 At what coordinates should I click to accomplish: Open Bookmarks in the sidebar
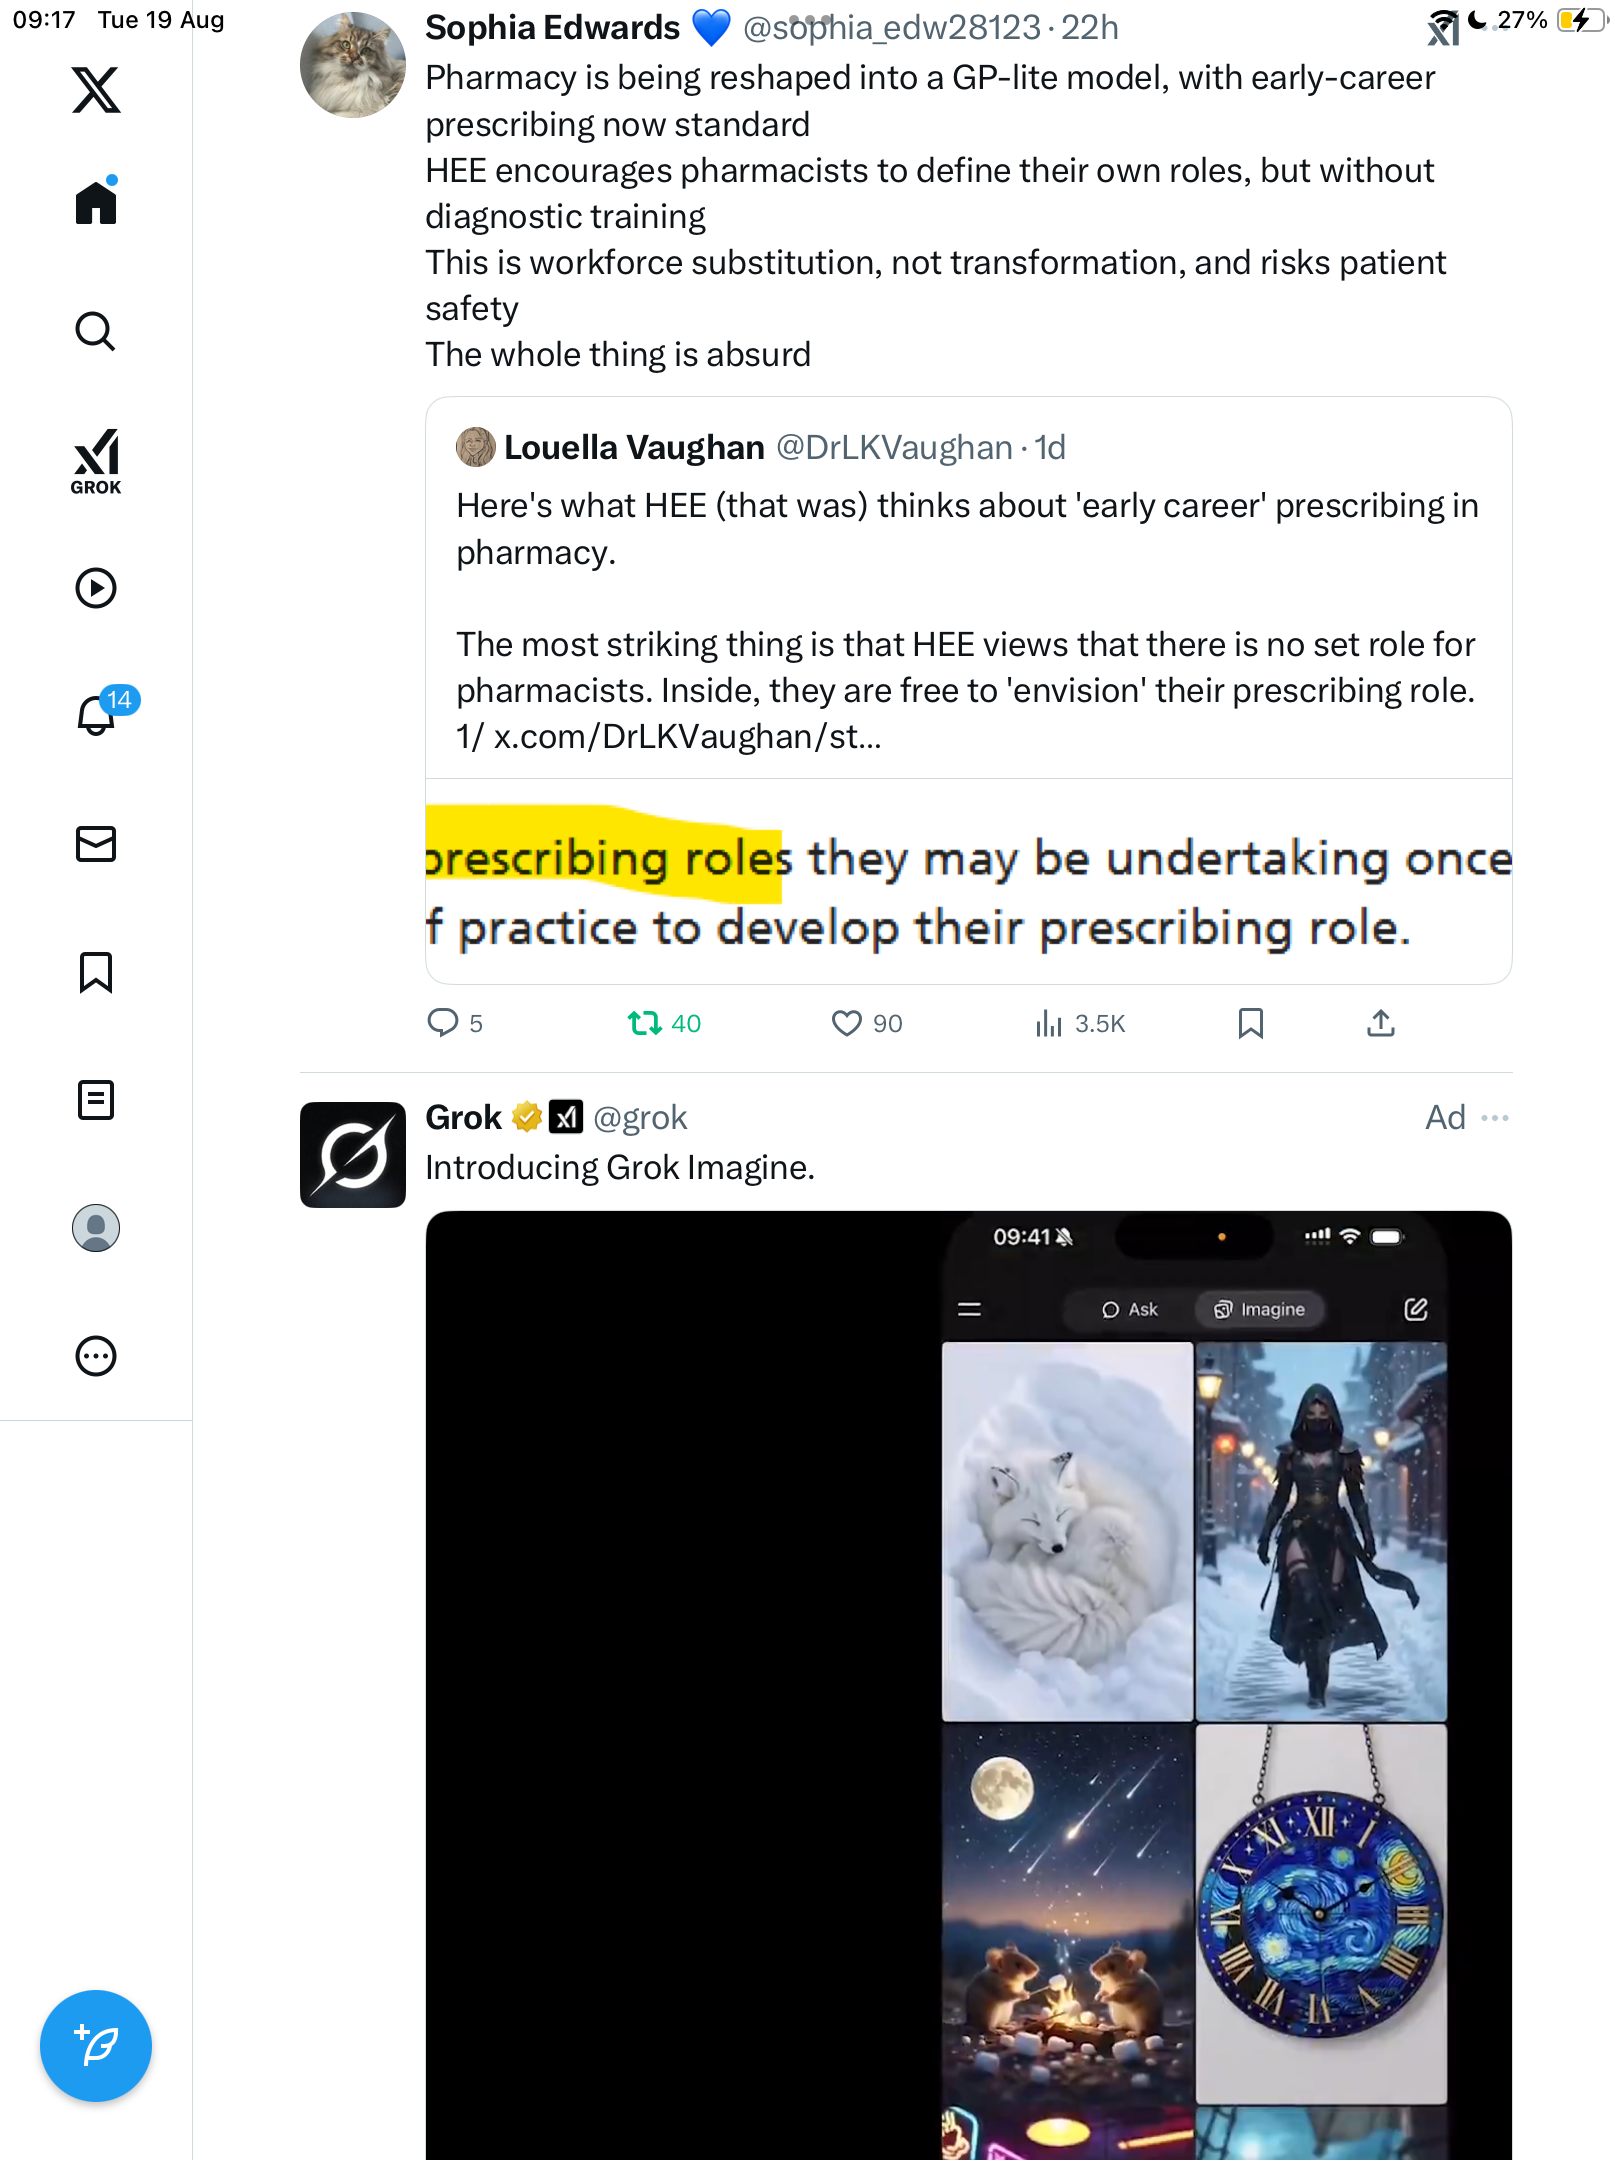(96, 972)
